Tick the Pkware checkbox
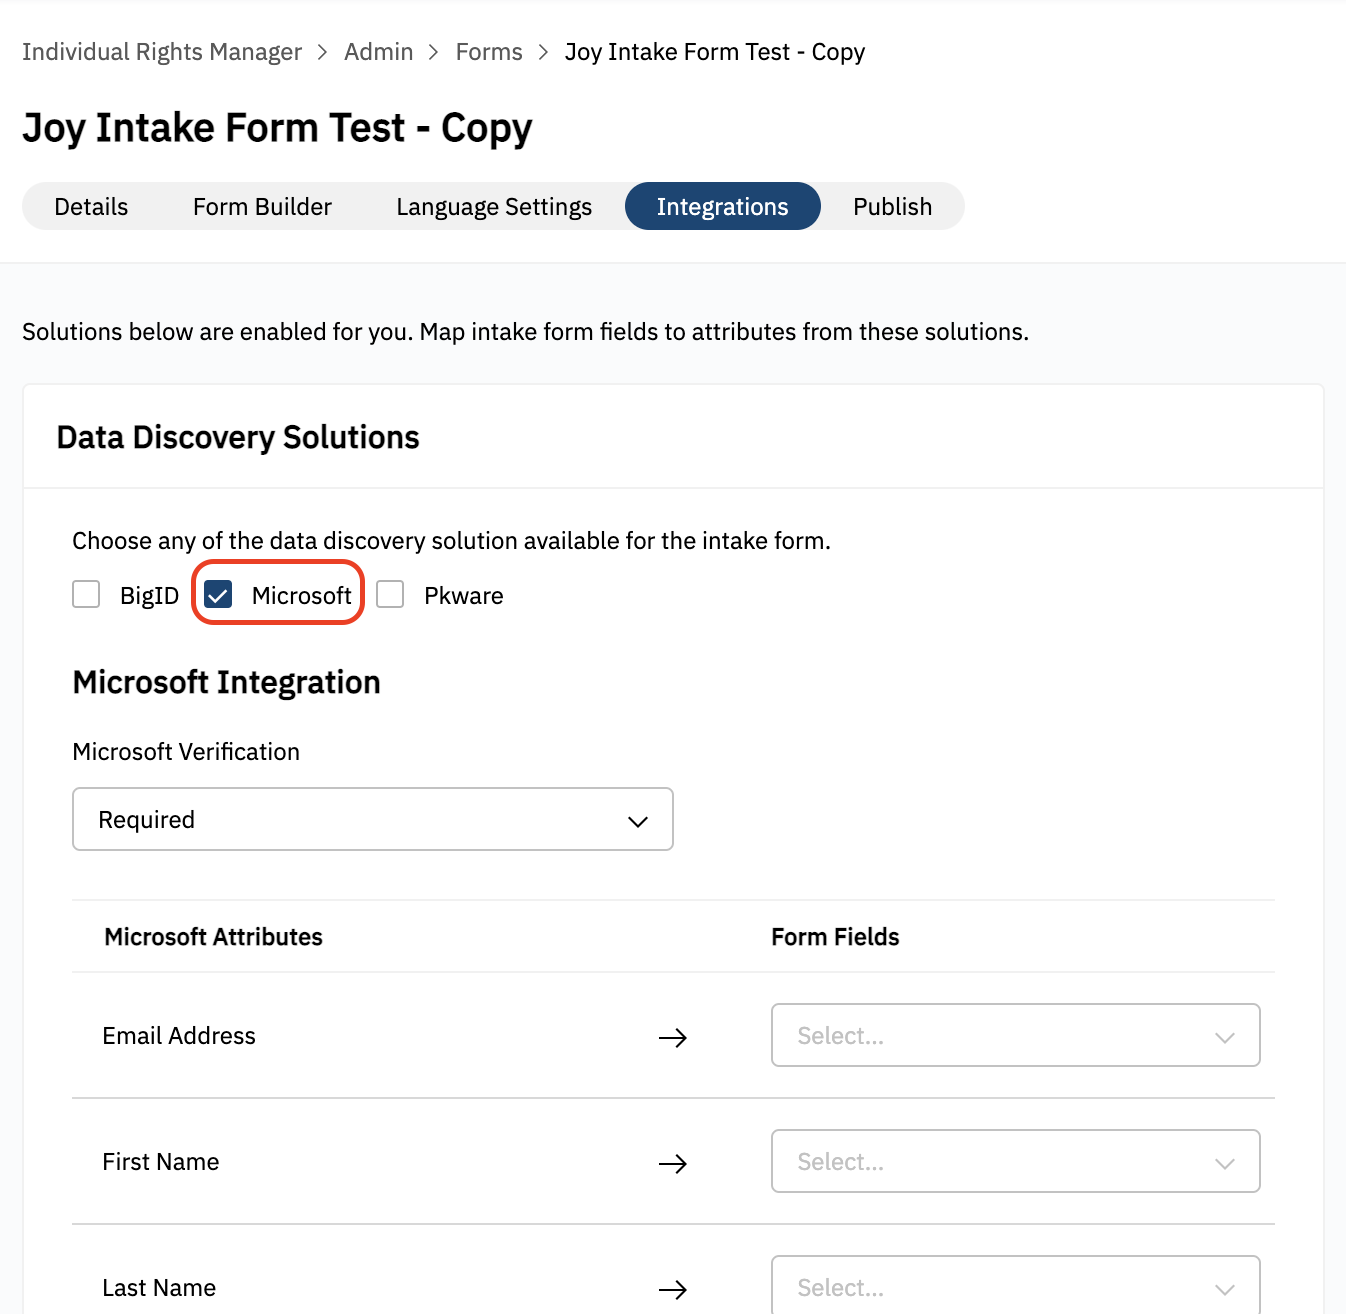The width and height of the screenshot is (1346, 1314). (x=390, y=594)
